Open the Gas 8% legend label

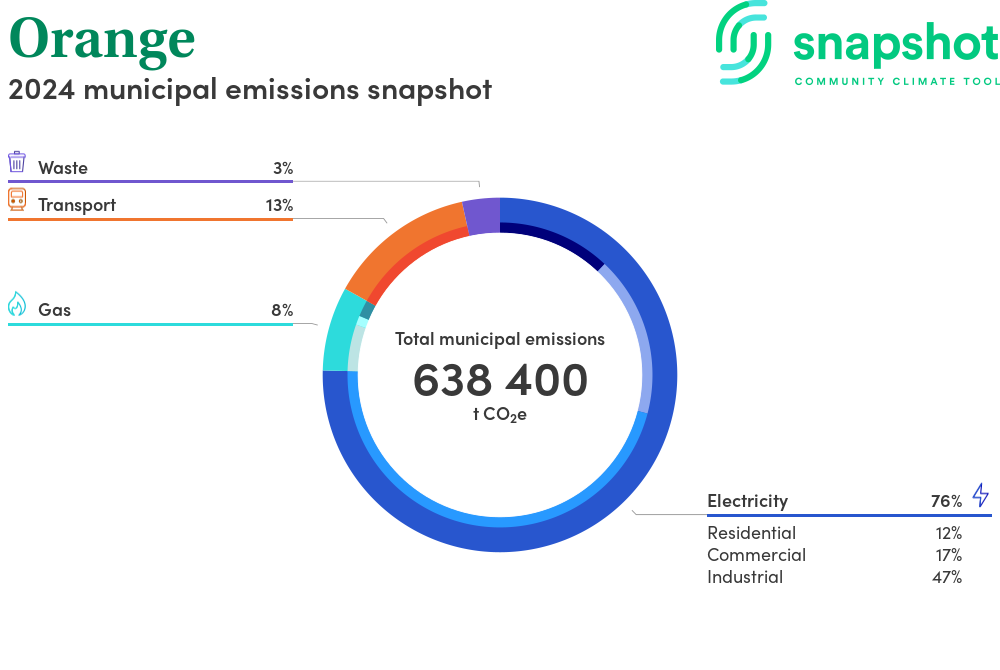tap(150, 310)
